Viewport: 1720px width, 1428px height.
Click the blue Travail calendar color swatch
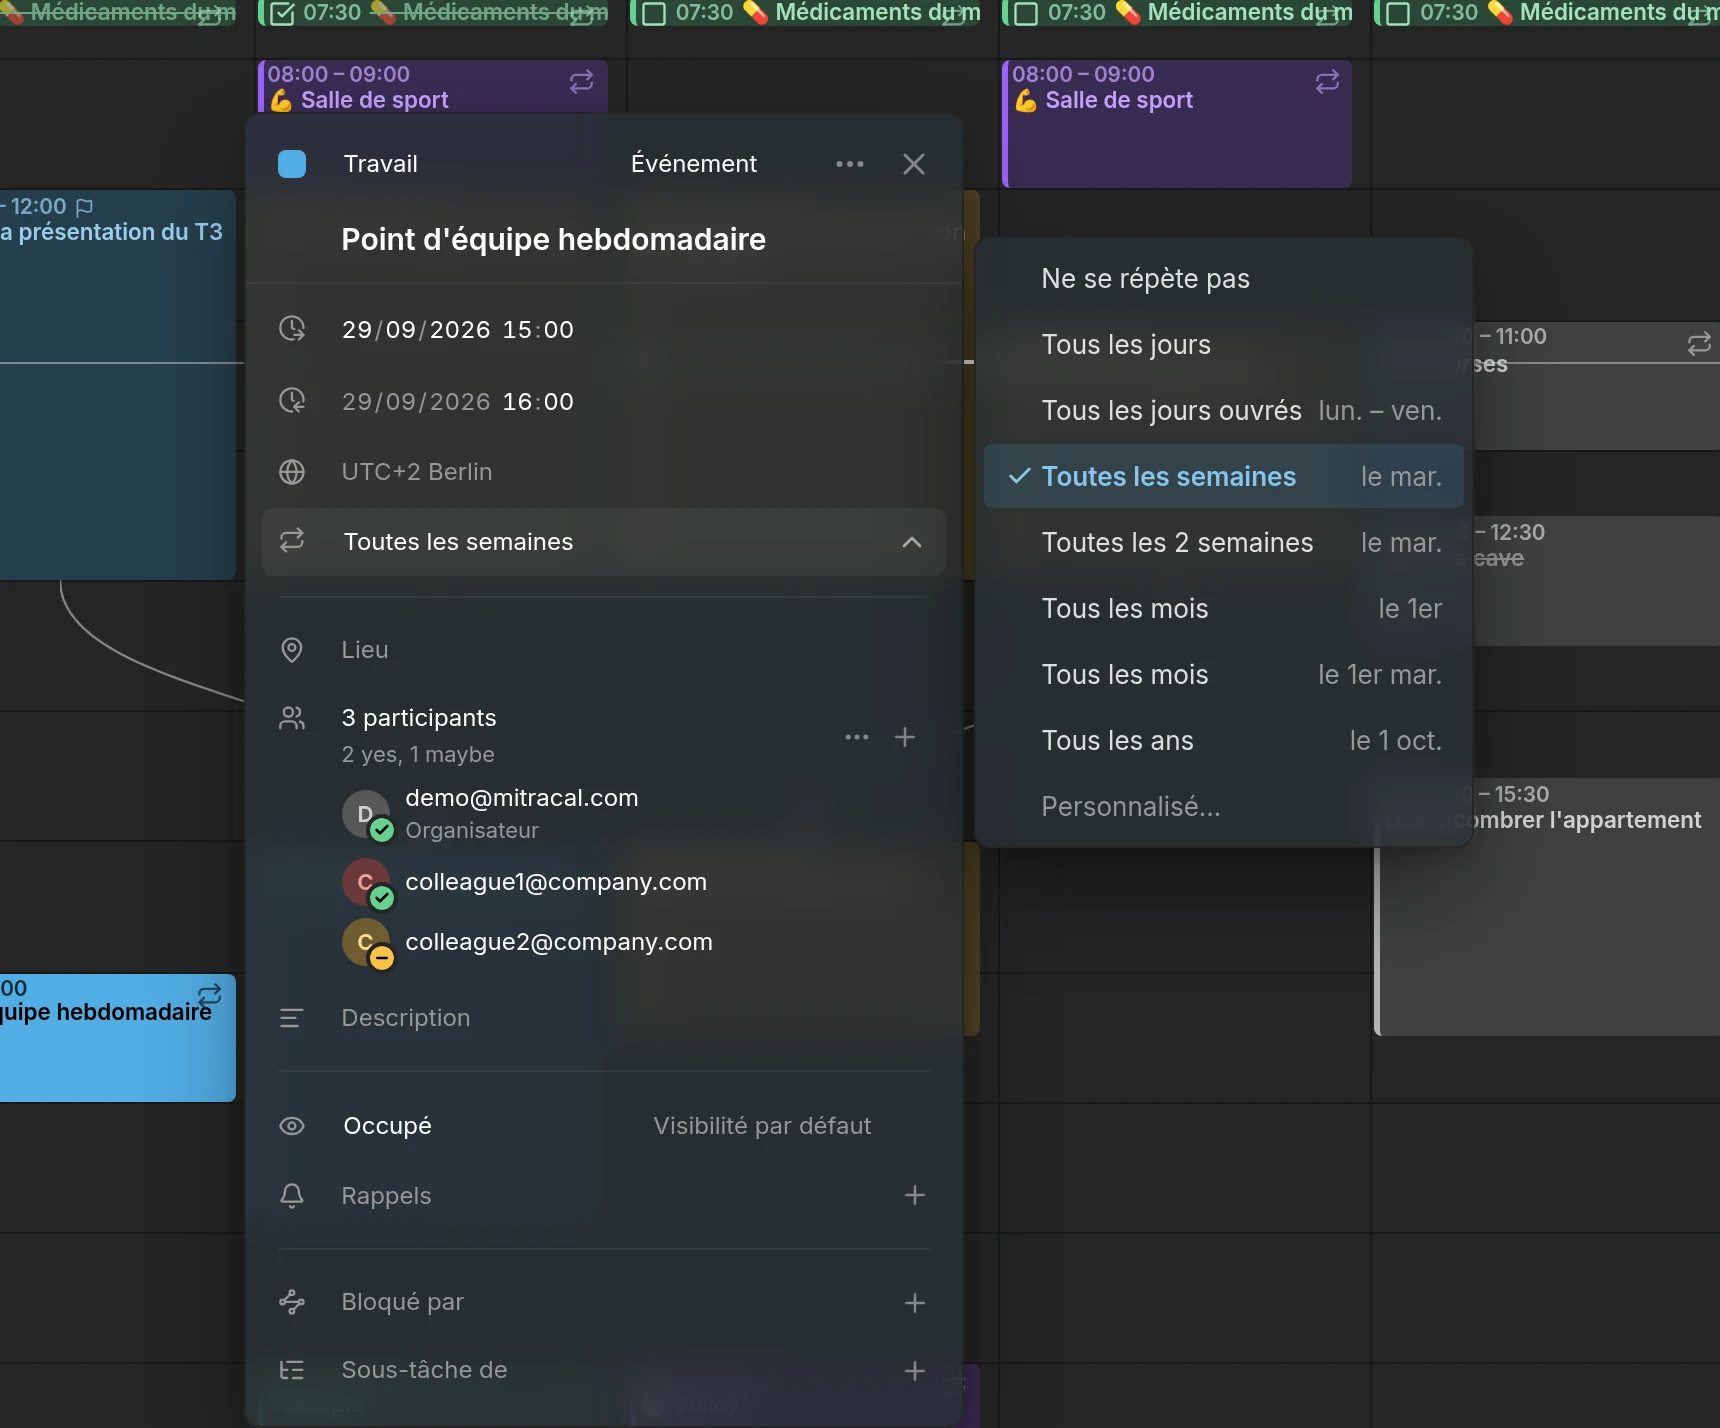click(292, 164)
